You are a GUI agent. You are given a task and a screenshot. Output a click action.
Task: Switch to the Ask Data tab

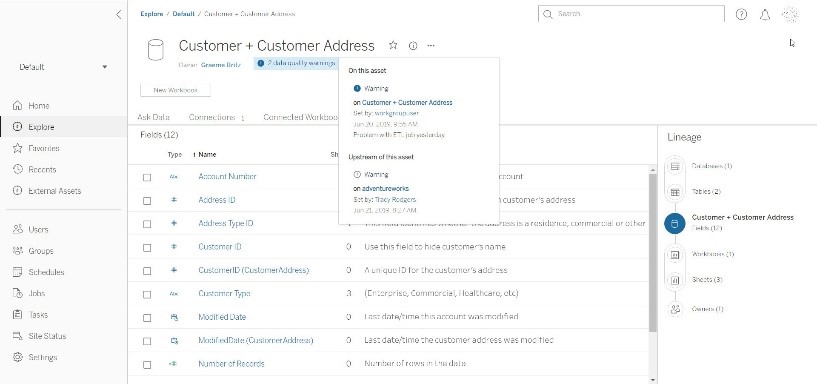(153, 117)
